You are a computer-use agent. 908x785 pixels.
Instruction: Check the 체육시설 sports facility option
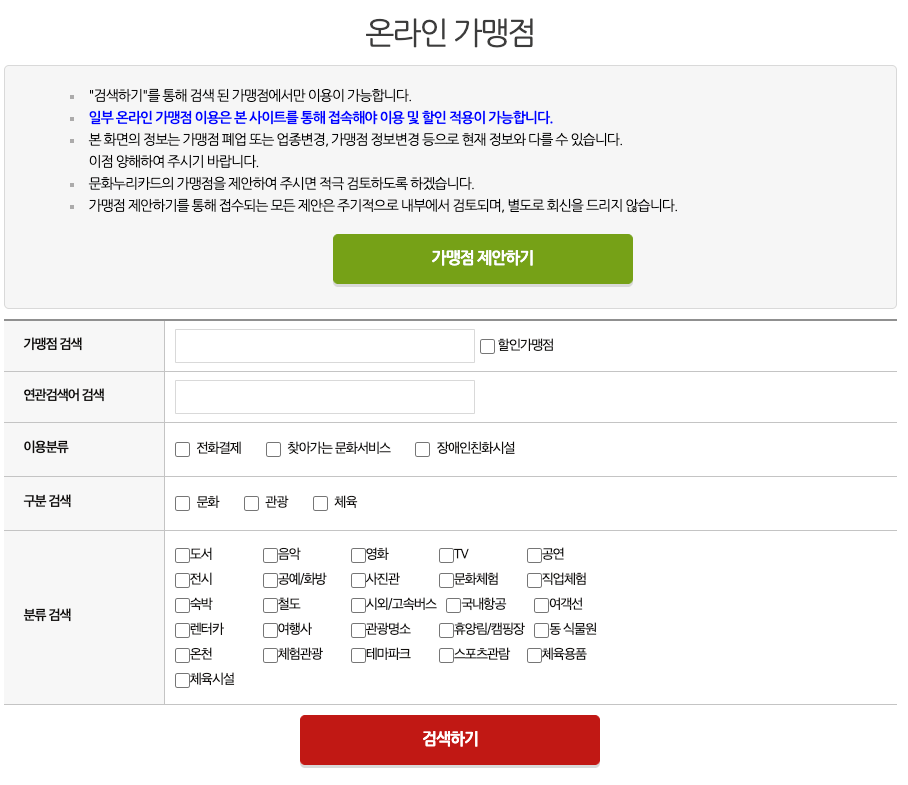click(182, 680)
